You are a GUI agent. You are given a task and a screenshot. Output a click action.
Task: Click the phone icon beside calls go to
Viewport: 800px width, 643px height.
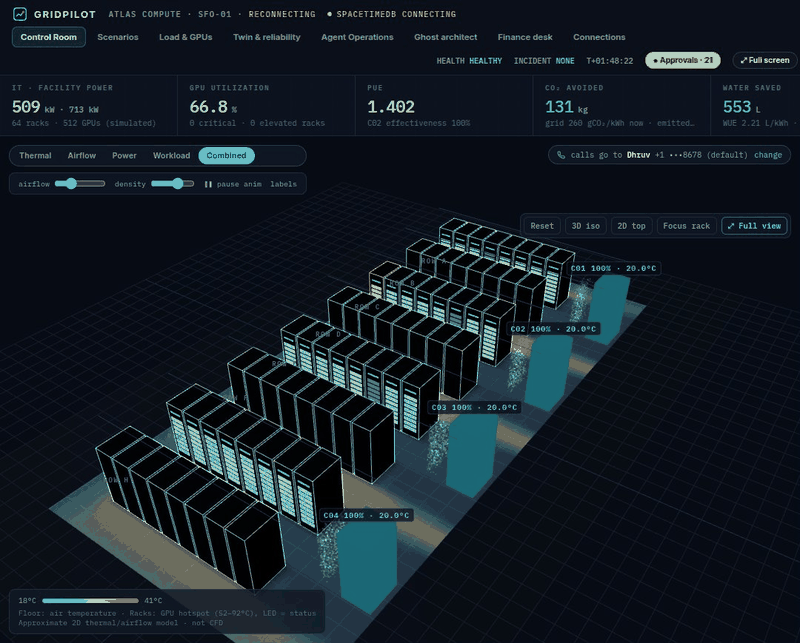pos(561,155)
